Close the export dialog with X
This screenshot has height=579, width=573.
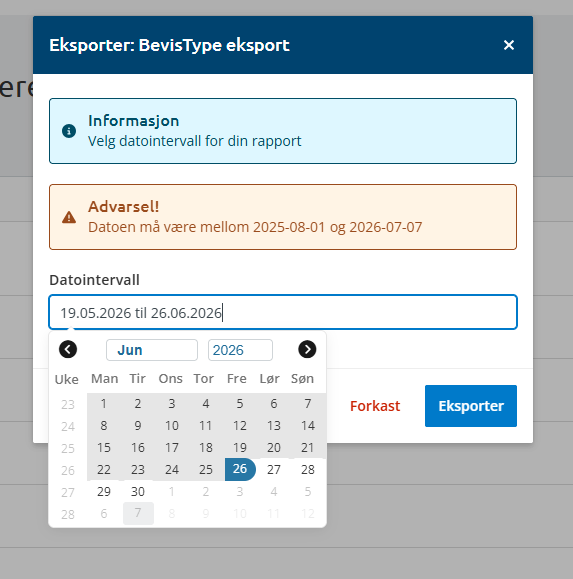click(x=509, y=45)
